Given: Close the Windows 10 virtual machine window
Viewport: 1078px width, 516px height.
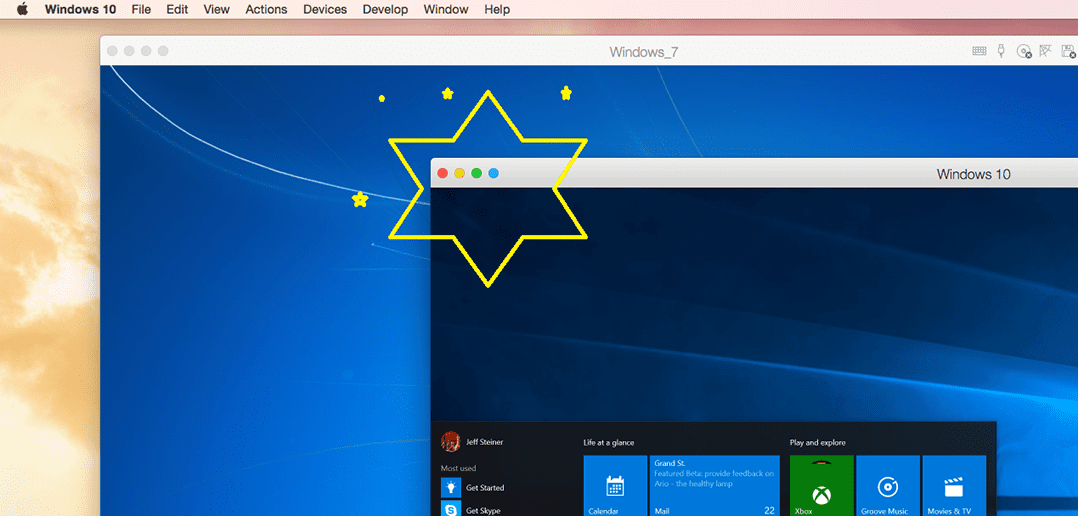Looking at the screenshot, I should click(443, 173).
